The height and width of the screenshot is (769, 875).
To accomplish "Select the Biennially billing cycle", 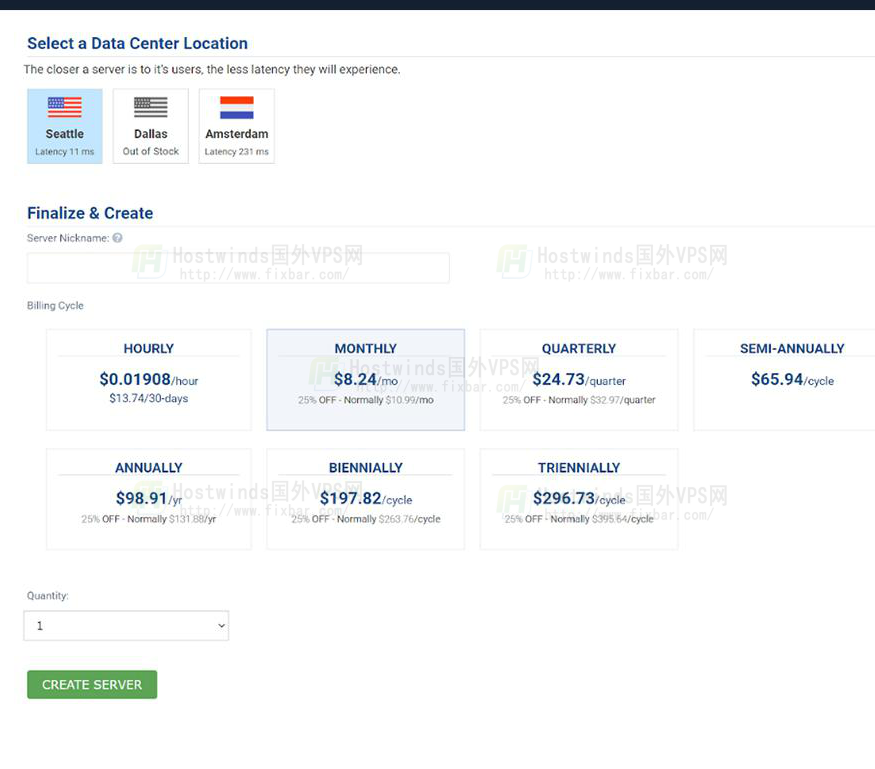I will [x=366, y=499].
